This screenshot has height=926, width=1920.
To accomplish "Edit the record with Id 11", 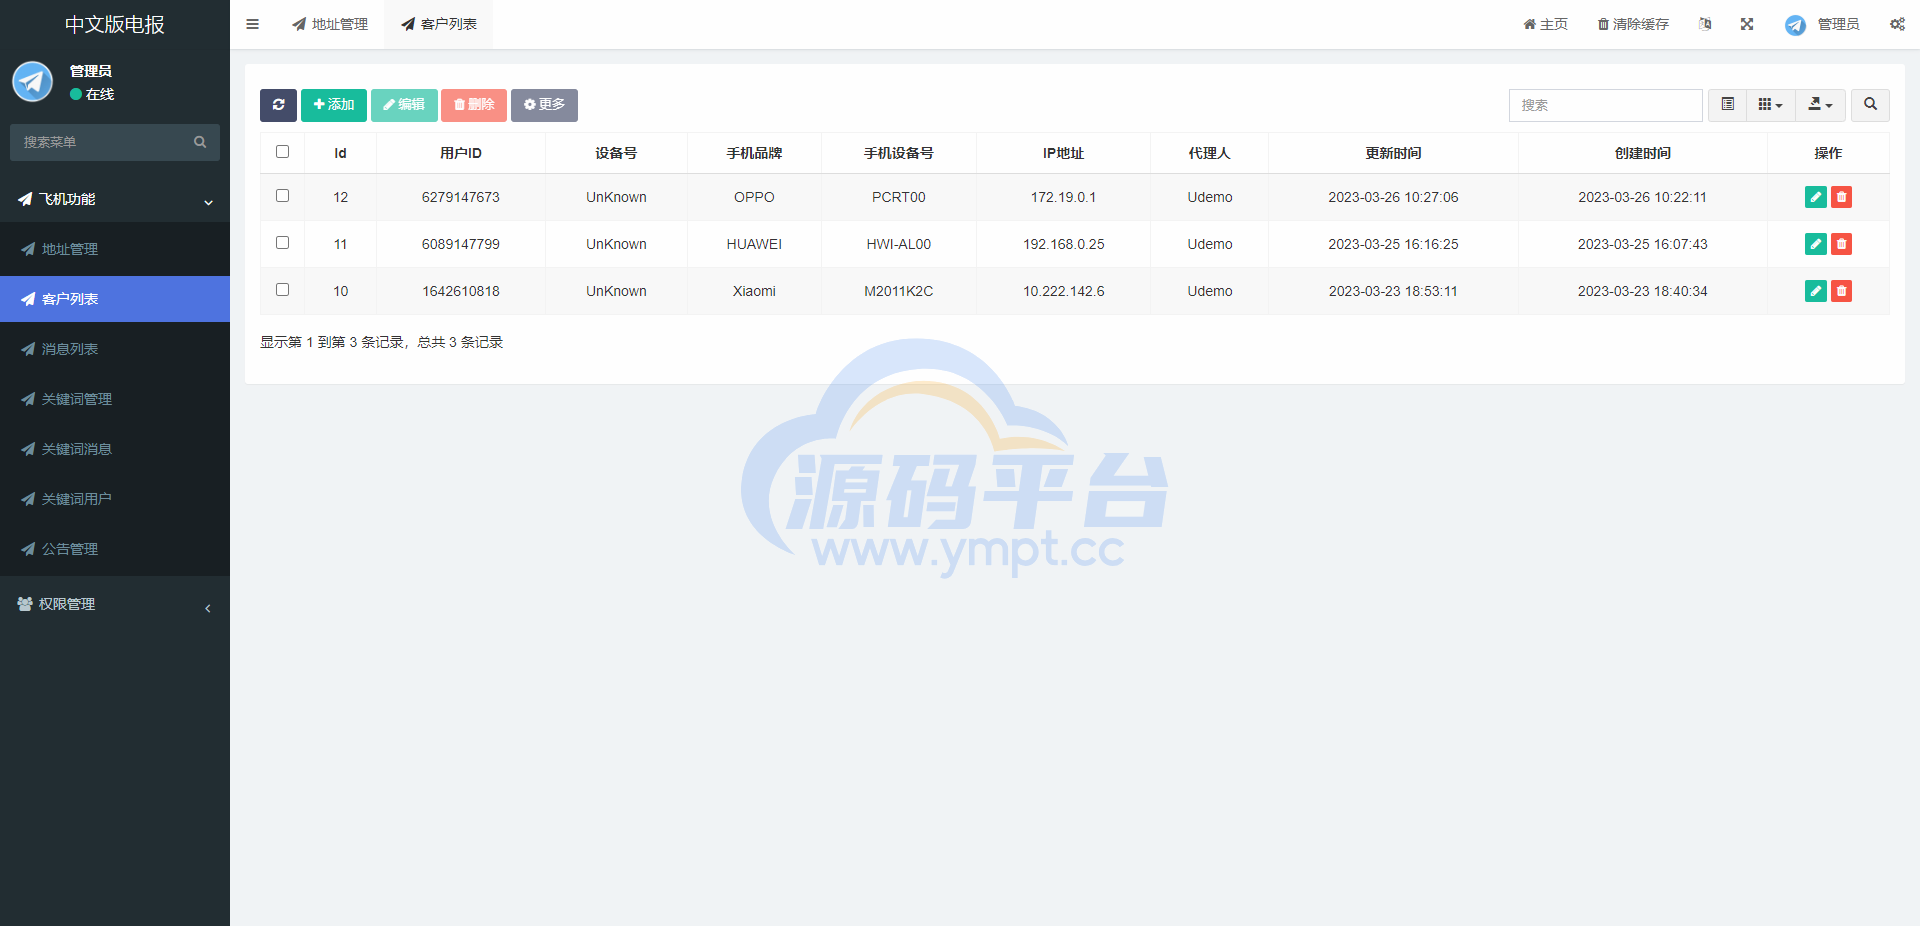I will [x=1816, y=244].
